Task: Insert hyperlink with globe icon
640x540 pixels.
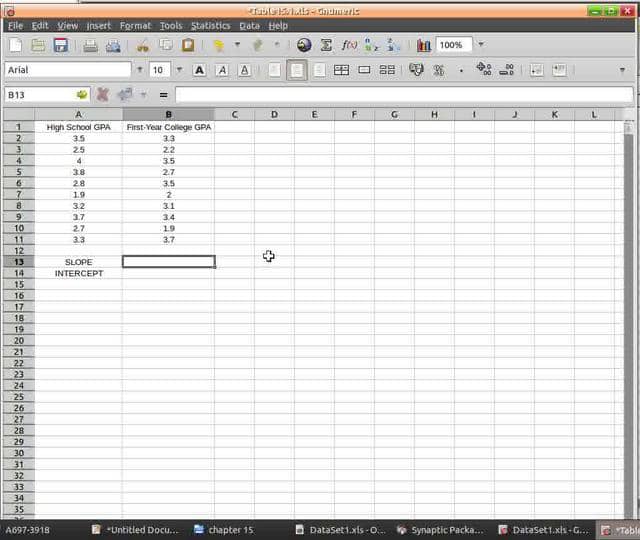Action: [304, 45]
